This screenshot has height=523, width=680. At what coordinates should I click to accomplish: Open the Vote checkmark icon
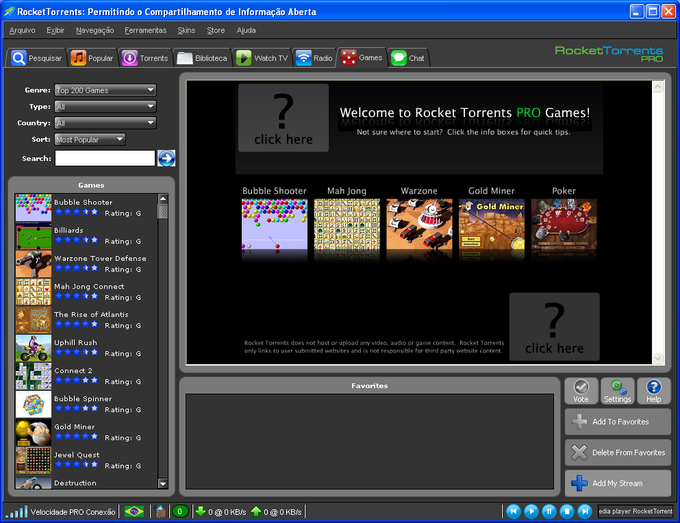click(581, 391)
